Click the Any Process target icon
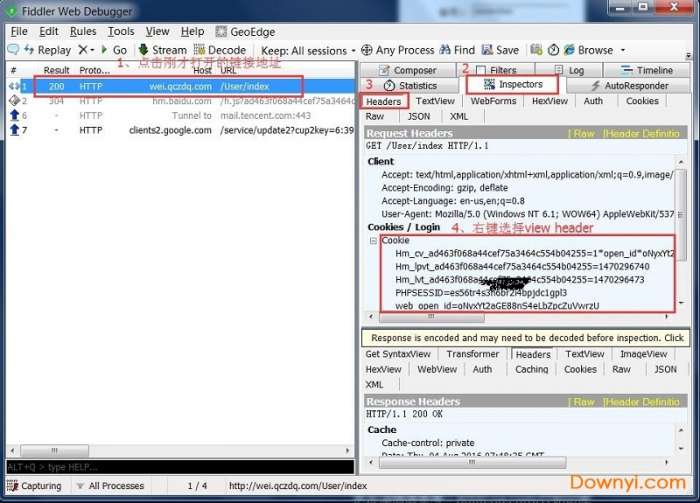Image resolution: width=700 pixels, height=503 pixels. (367, 50)
